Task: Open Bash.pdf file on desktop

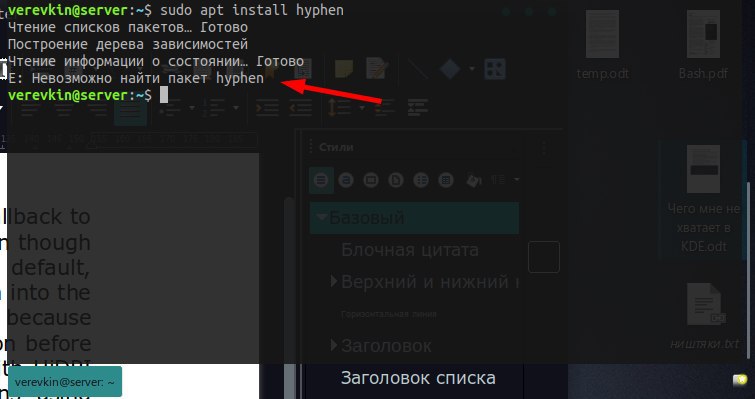Action: tap(703, 46)
